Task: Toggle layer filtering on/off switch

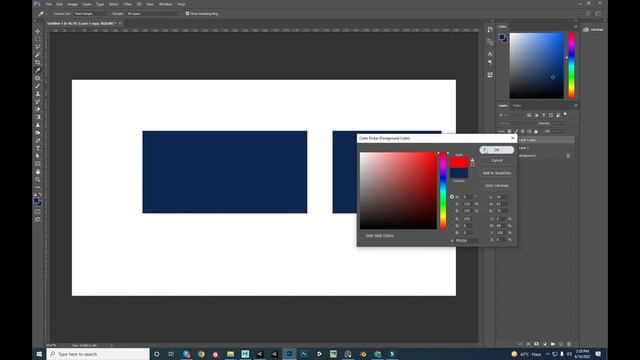Action: (x=565, y=114)
